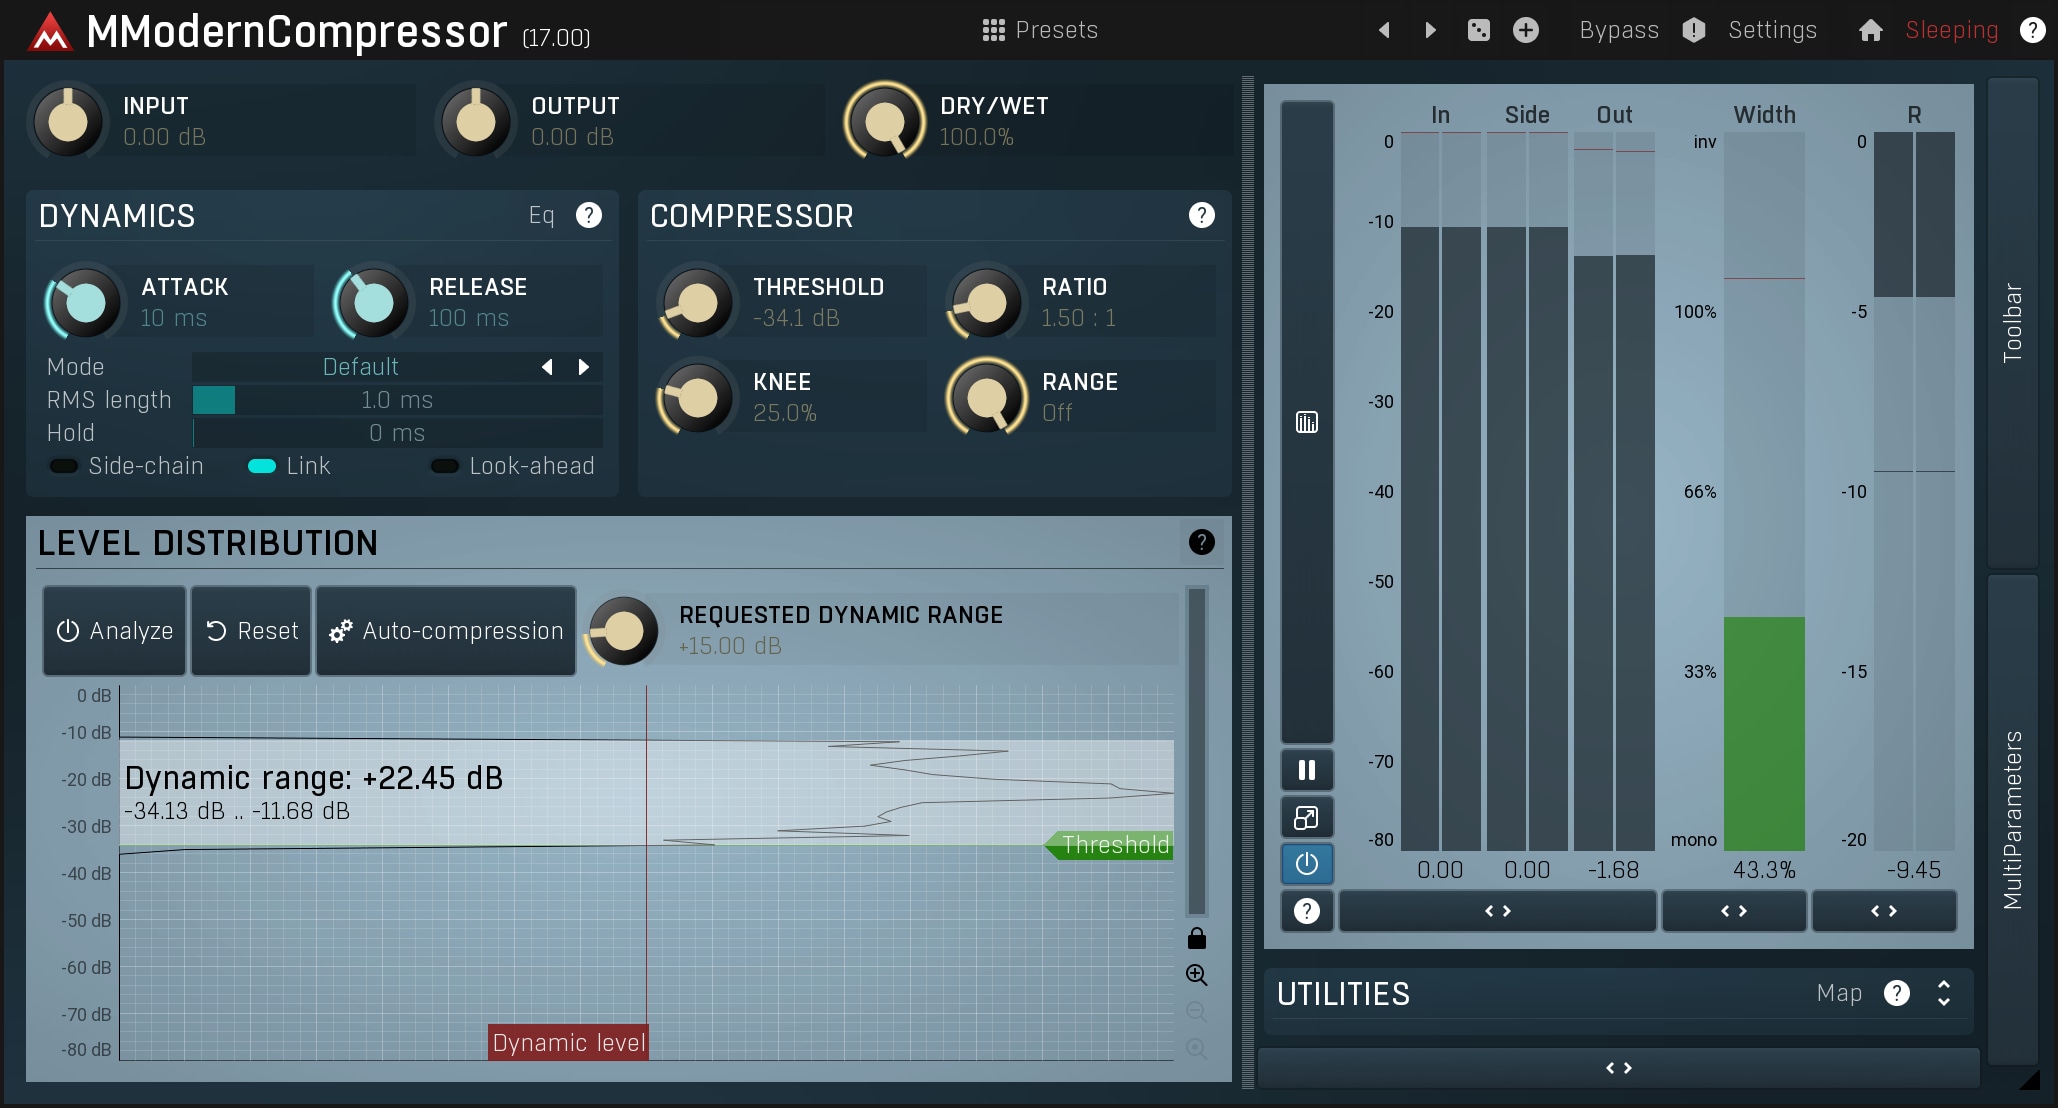This screenshot has width=2058, height=1108.
Task: Adjust the Requested Dynamic Range knob
Action: tap(622, 631)
